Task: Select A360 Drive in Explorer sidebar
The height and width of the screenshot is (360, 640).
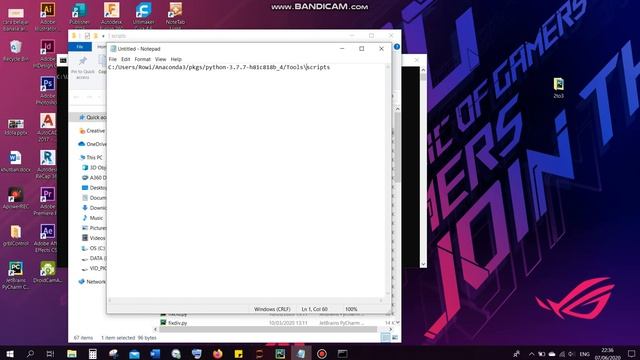Action: click(94, 178)
